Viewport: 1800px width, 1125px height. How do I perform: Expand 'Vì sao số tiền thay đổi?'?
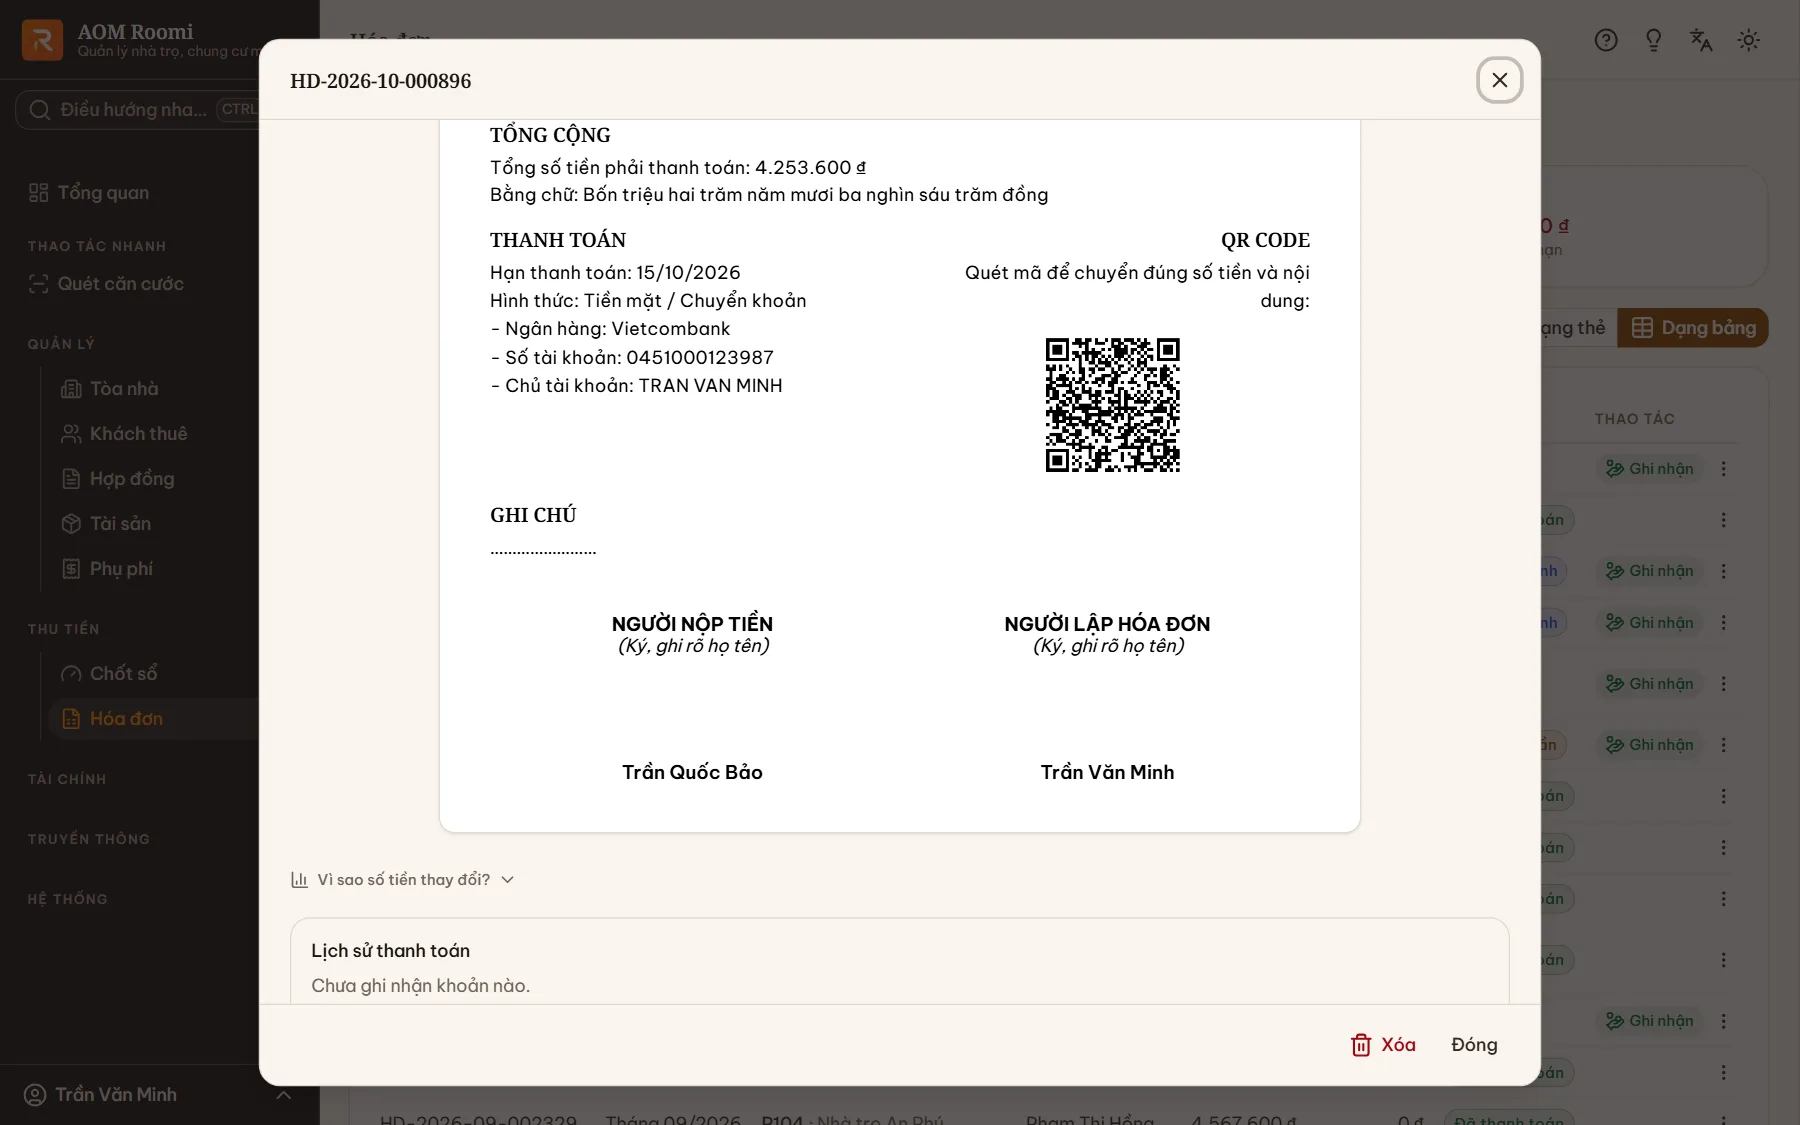pos(402,879)
